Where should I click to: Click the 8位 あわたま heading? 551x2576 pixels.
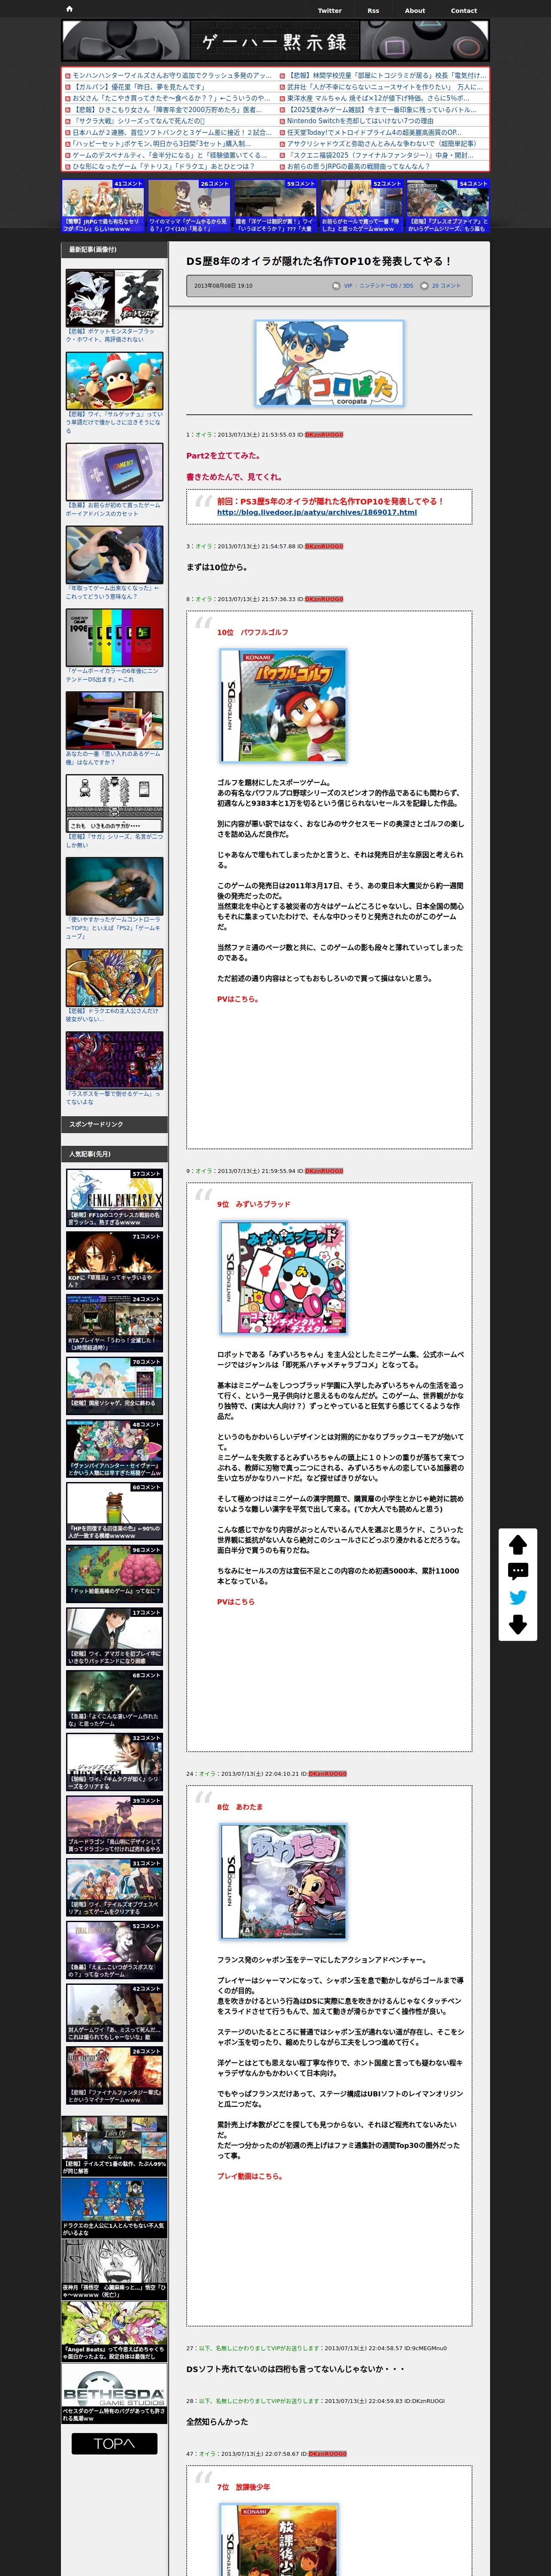(240, 1807)
